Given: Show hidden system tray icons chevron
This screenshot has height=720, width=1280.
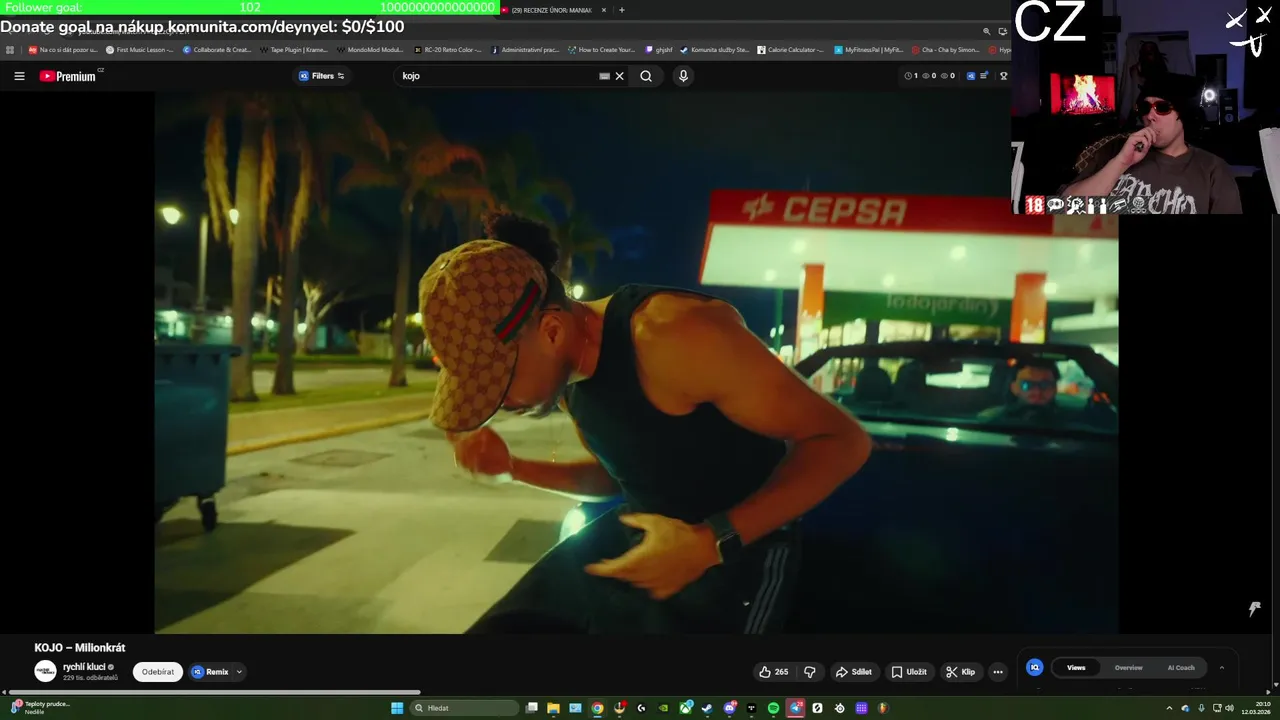Looking at the screenshot, I should click(1169, 708).
